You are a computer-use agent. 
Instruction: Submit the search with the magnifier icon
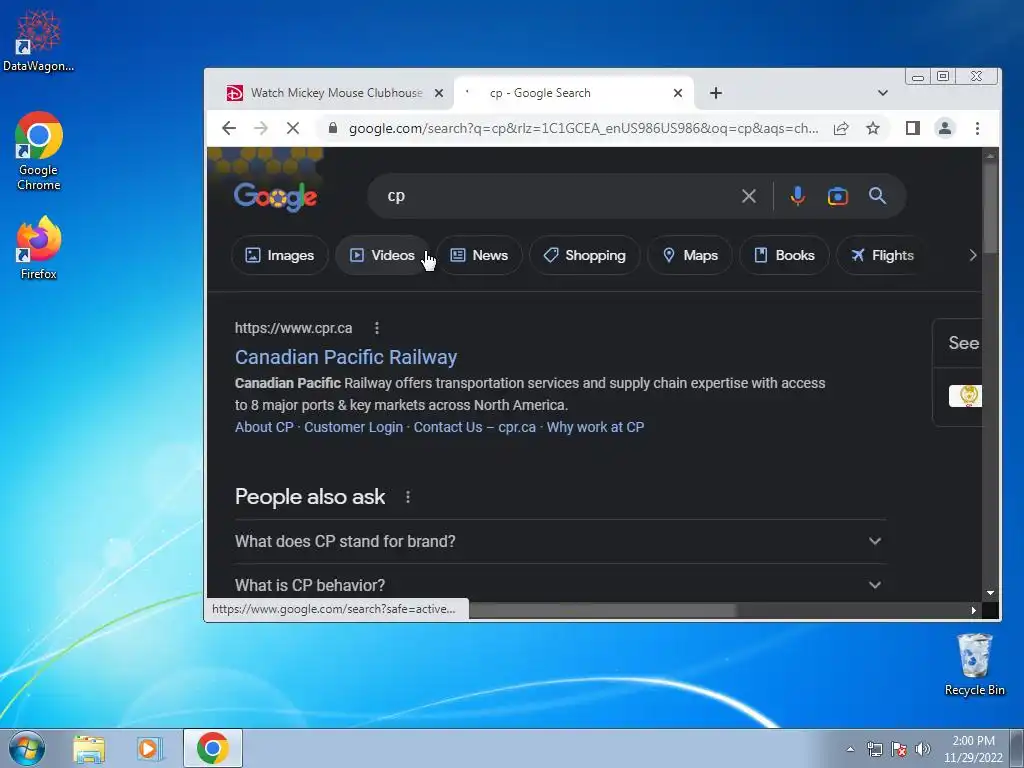point(877,195)
